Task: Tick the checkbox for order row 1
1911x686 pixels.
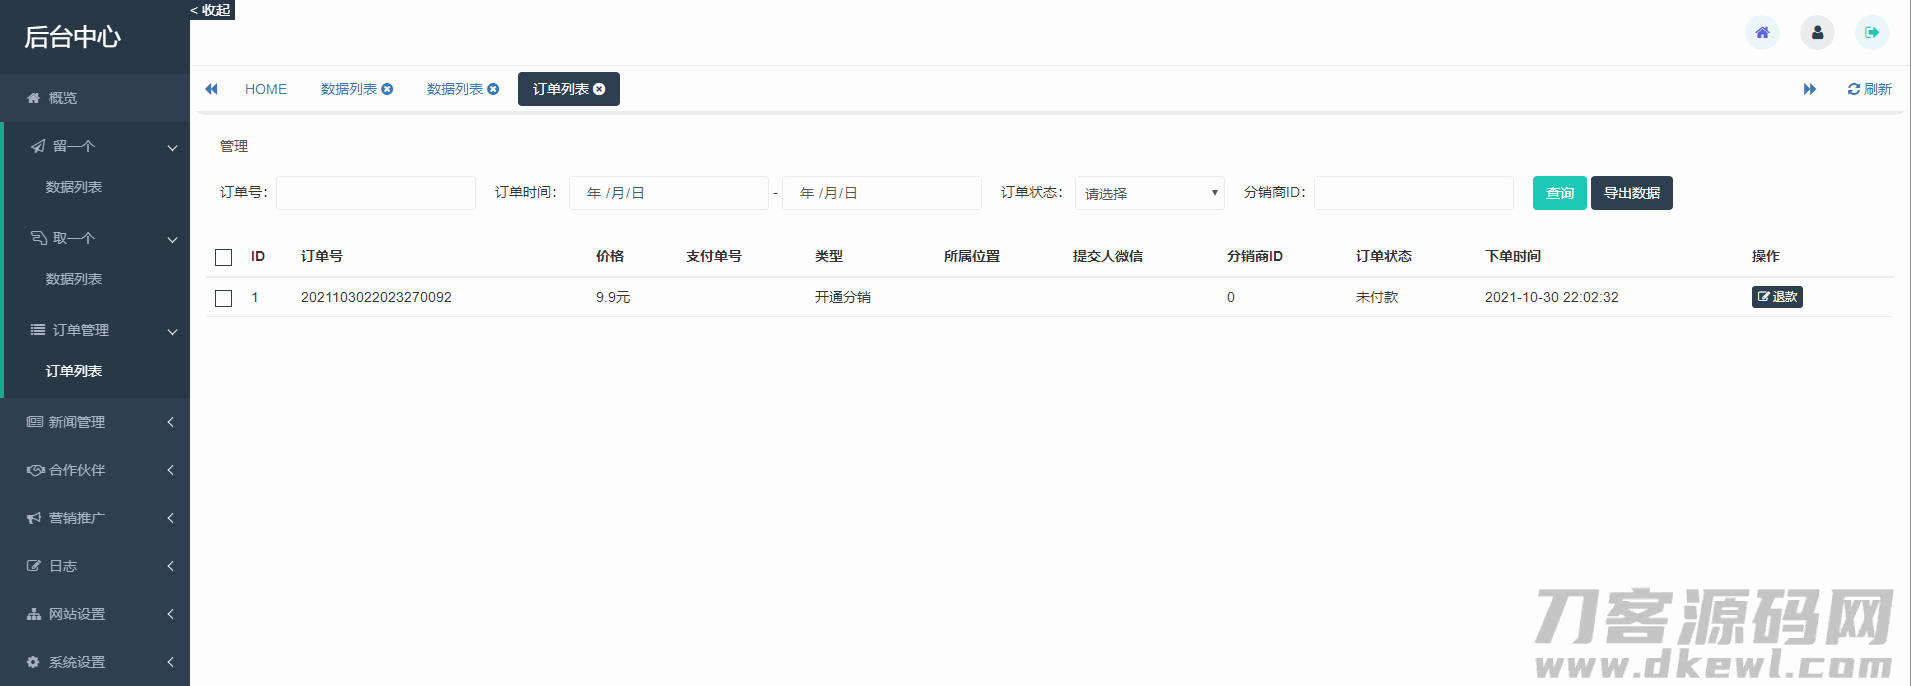Action: coord(224,298)
